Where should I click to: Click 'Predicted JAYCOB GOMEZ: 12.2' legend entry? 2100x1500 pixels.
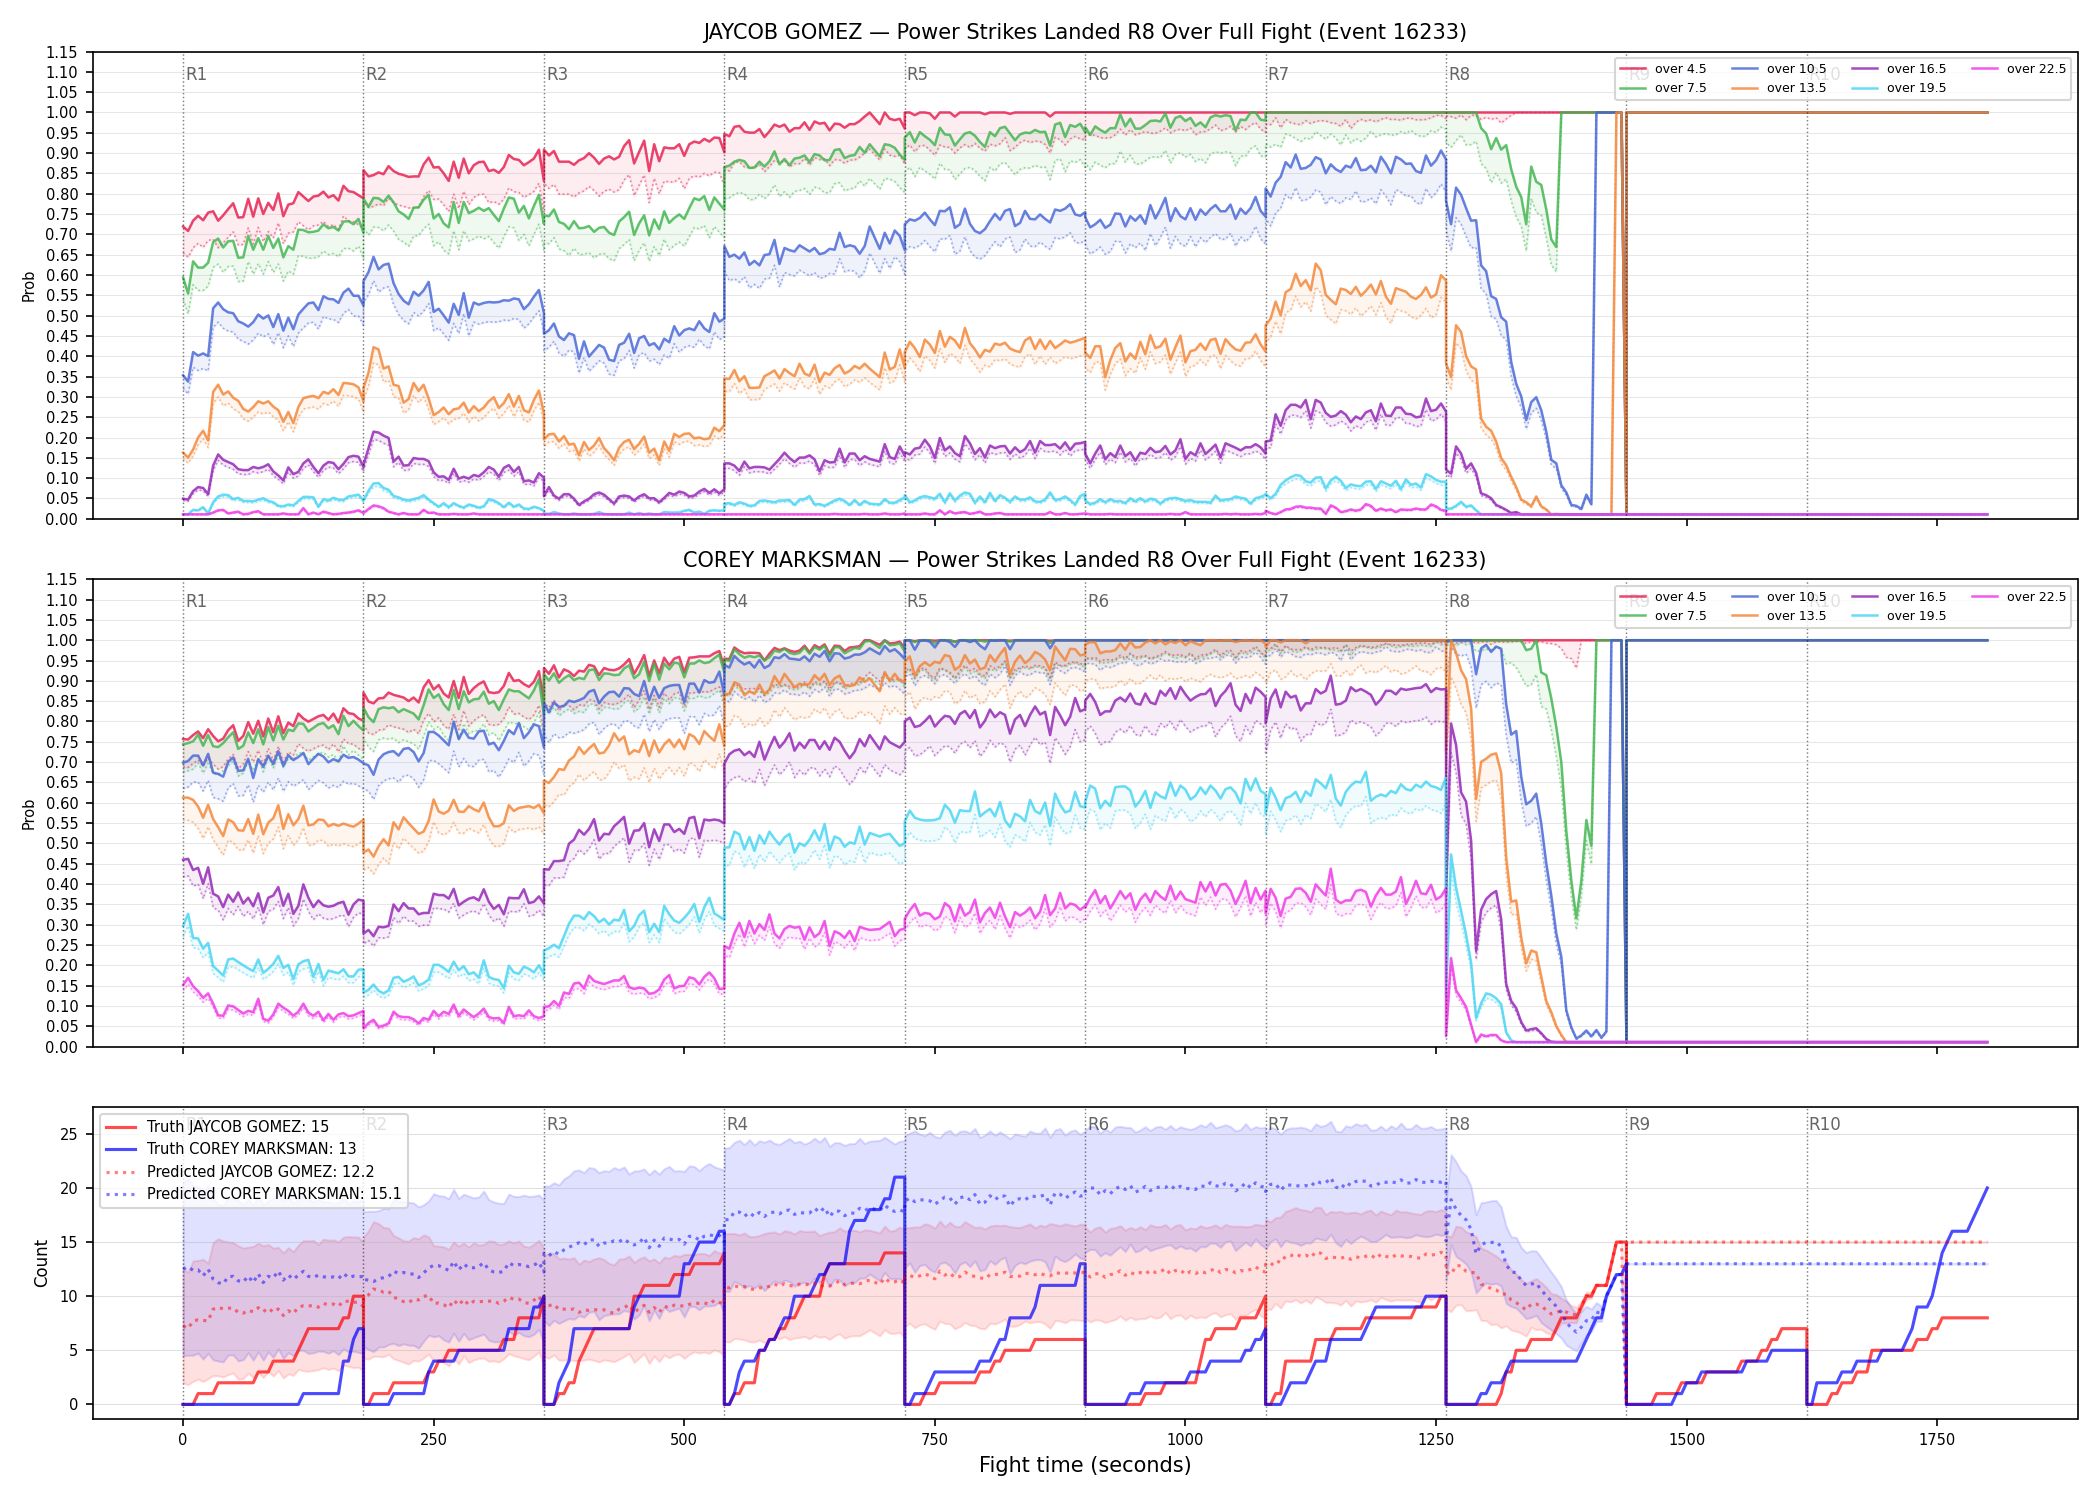click(x=240, y=1171)
